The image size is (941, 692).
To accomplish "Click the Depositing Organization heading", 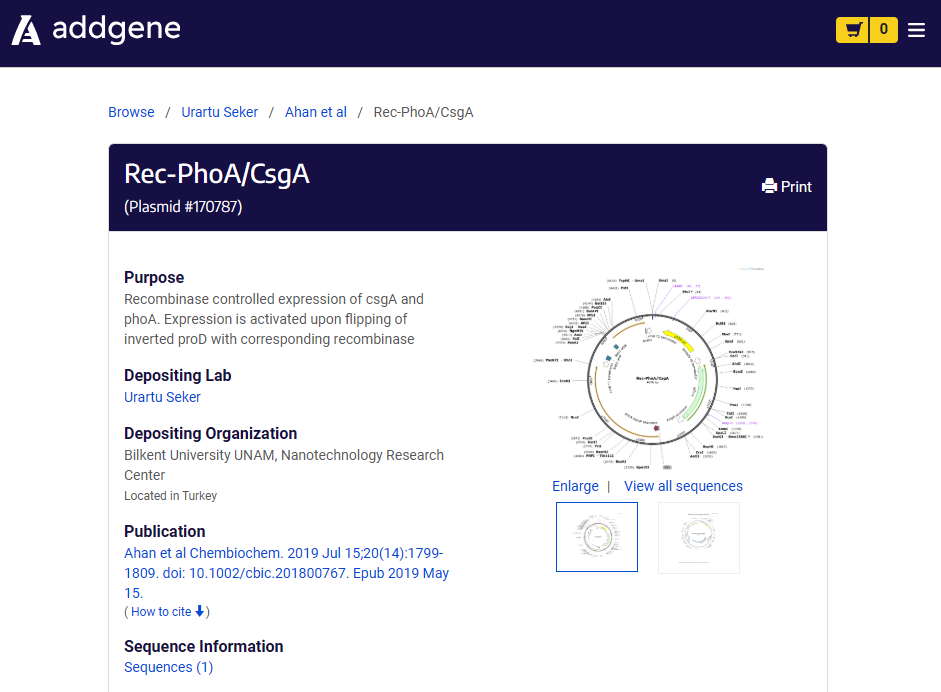I will [x=211, y=433].
